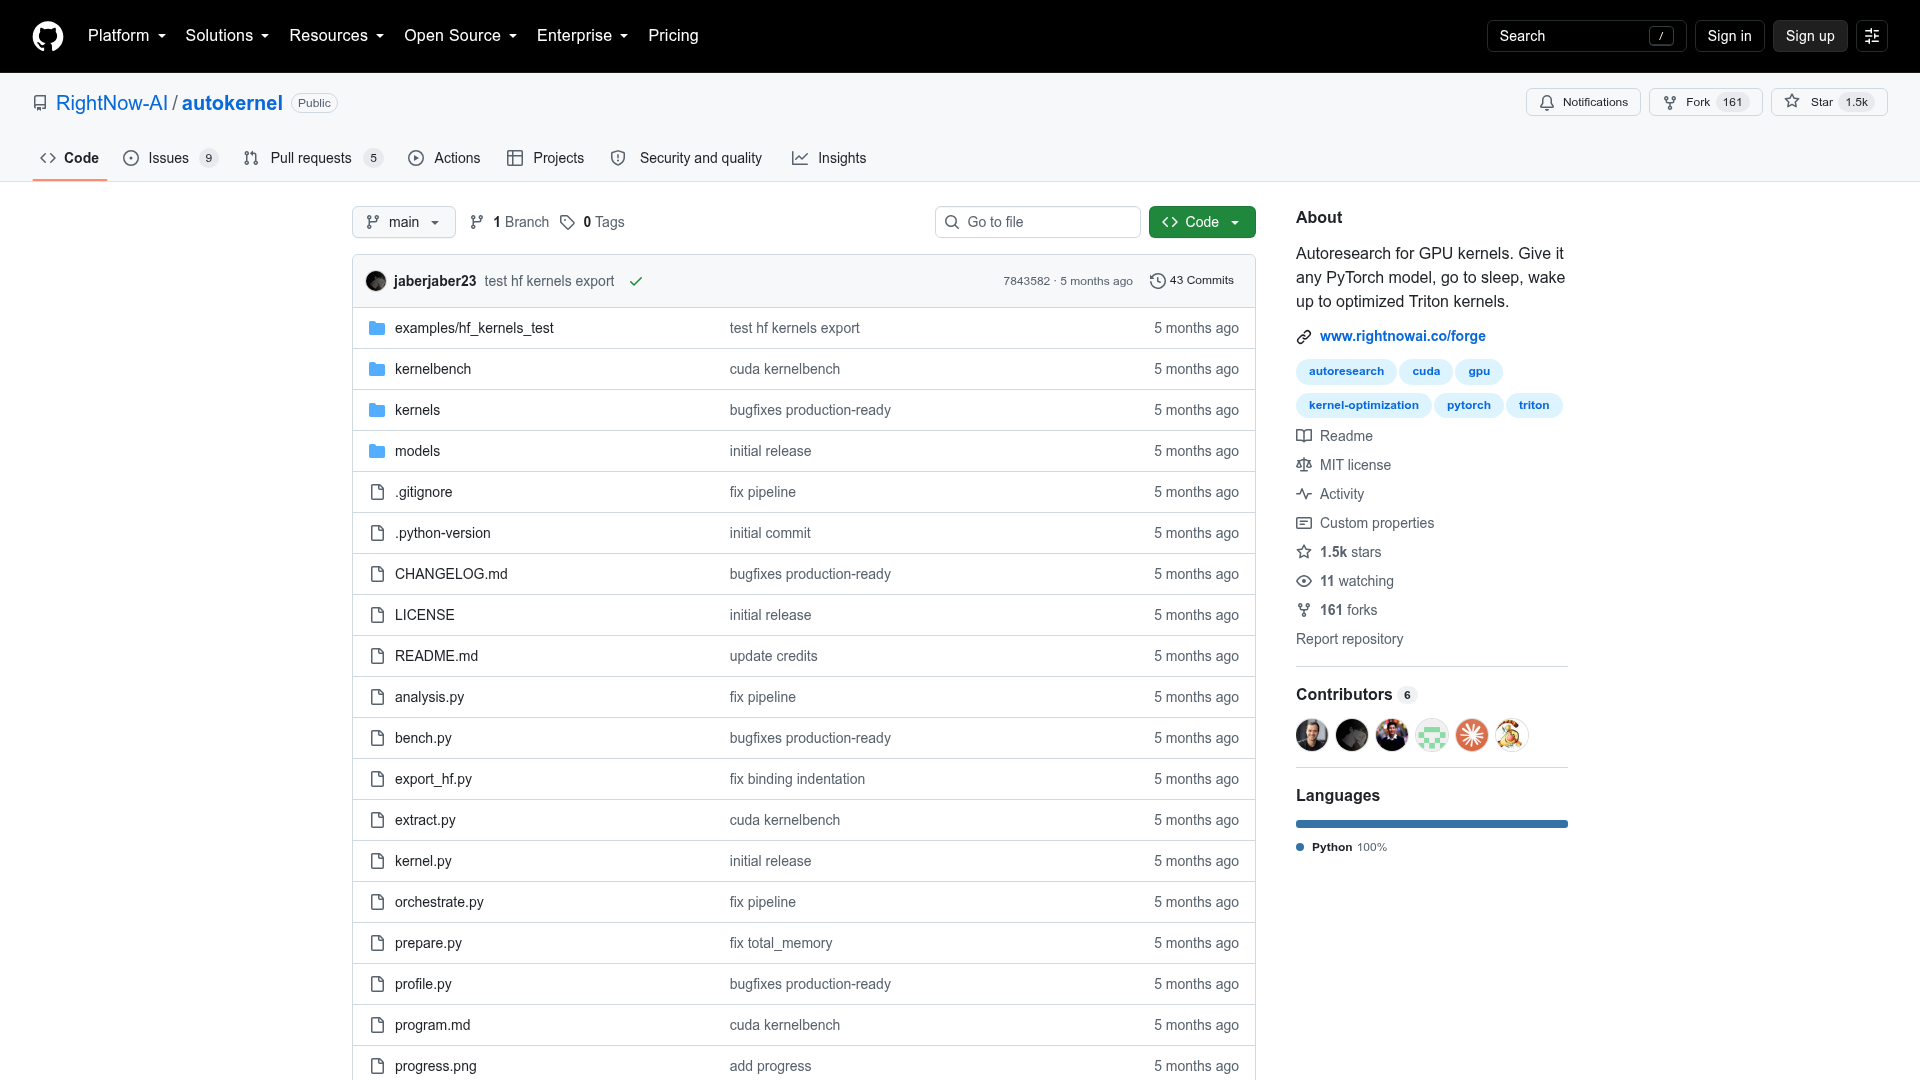The width and height of the screenshot is (1920, 1080).
Task: Switch to the Projects tab
Action: click(545, 158)
